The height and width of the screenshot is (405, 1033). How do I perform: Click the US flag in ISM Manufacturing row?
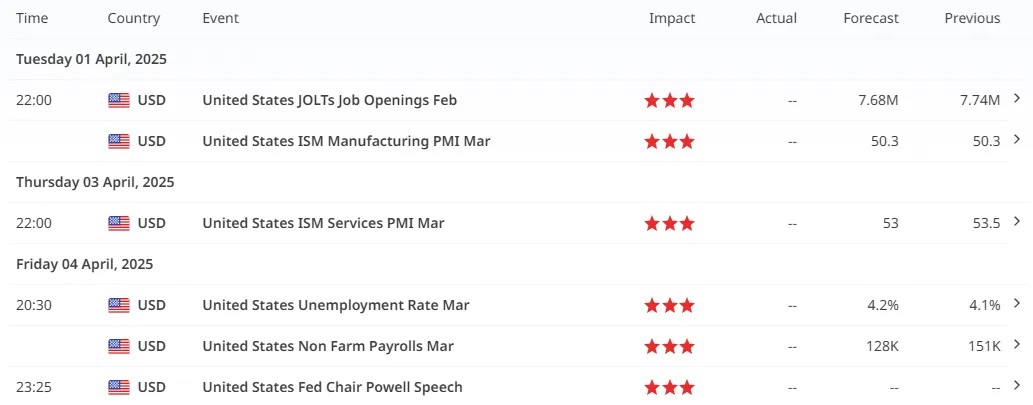[119, 141]
